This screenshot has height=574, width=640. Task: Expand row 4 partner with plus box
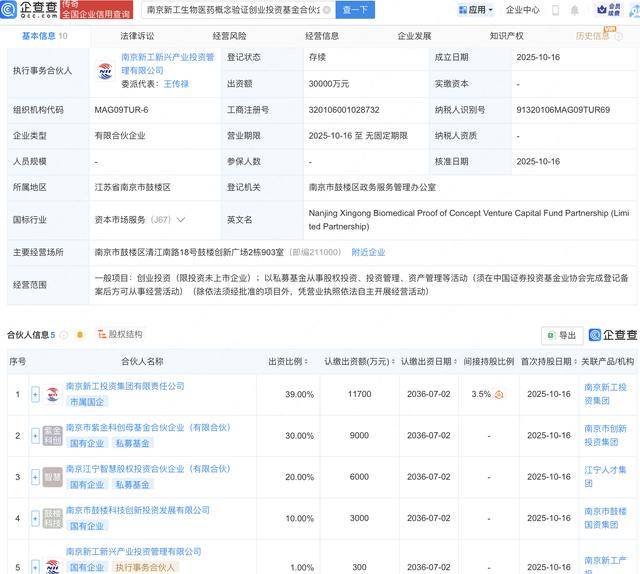click(35, 519)
